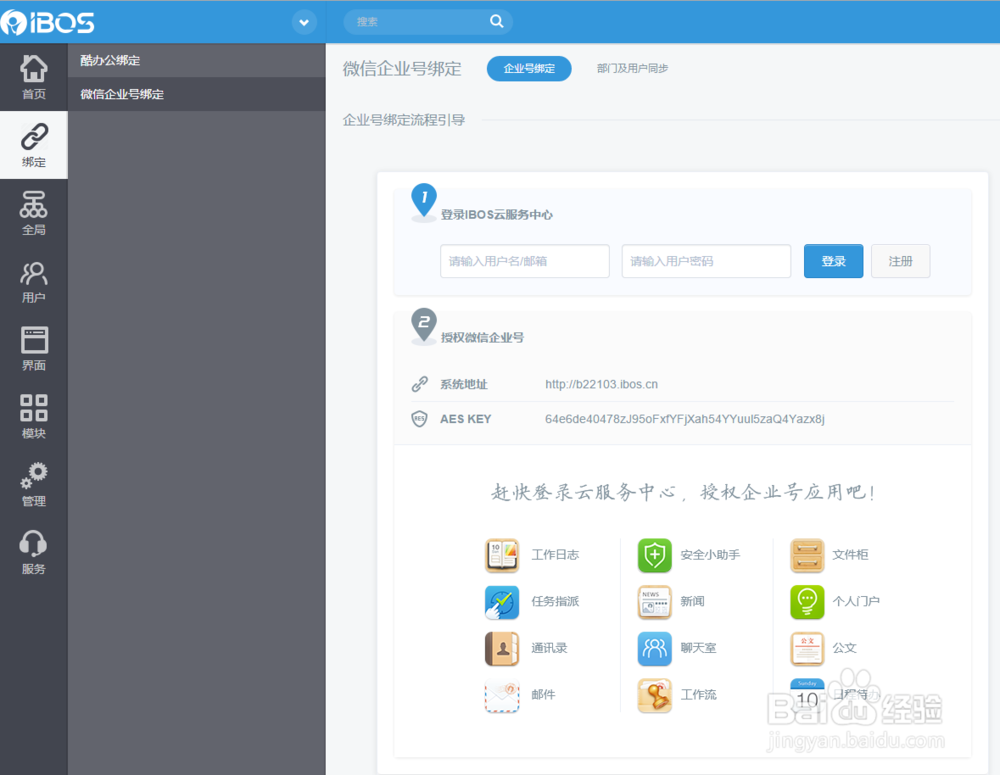Click the 新闻 news icon
Screen dimensions: 1000x775
pos(654,602)
